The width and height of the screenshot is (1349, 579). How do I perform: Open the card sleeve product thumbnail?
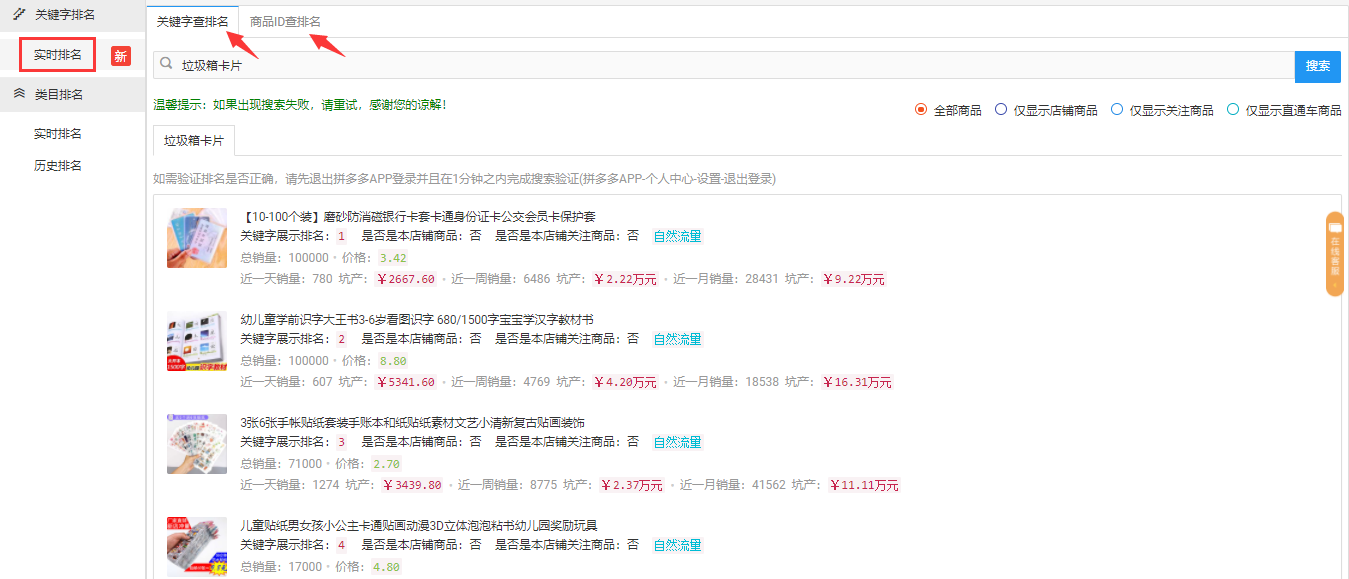coord(197,238)
